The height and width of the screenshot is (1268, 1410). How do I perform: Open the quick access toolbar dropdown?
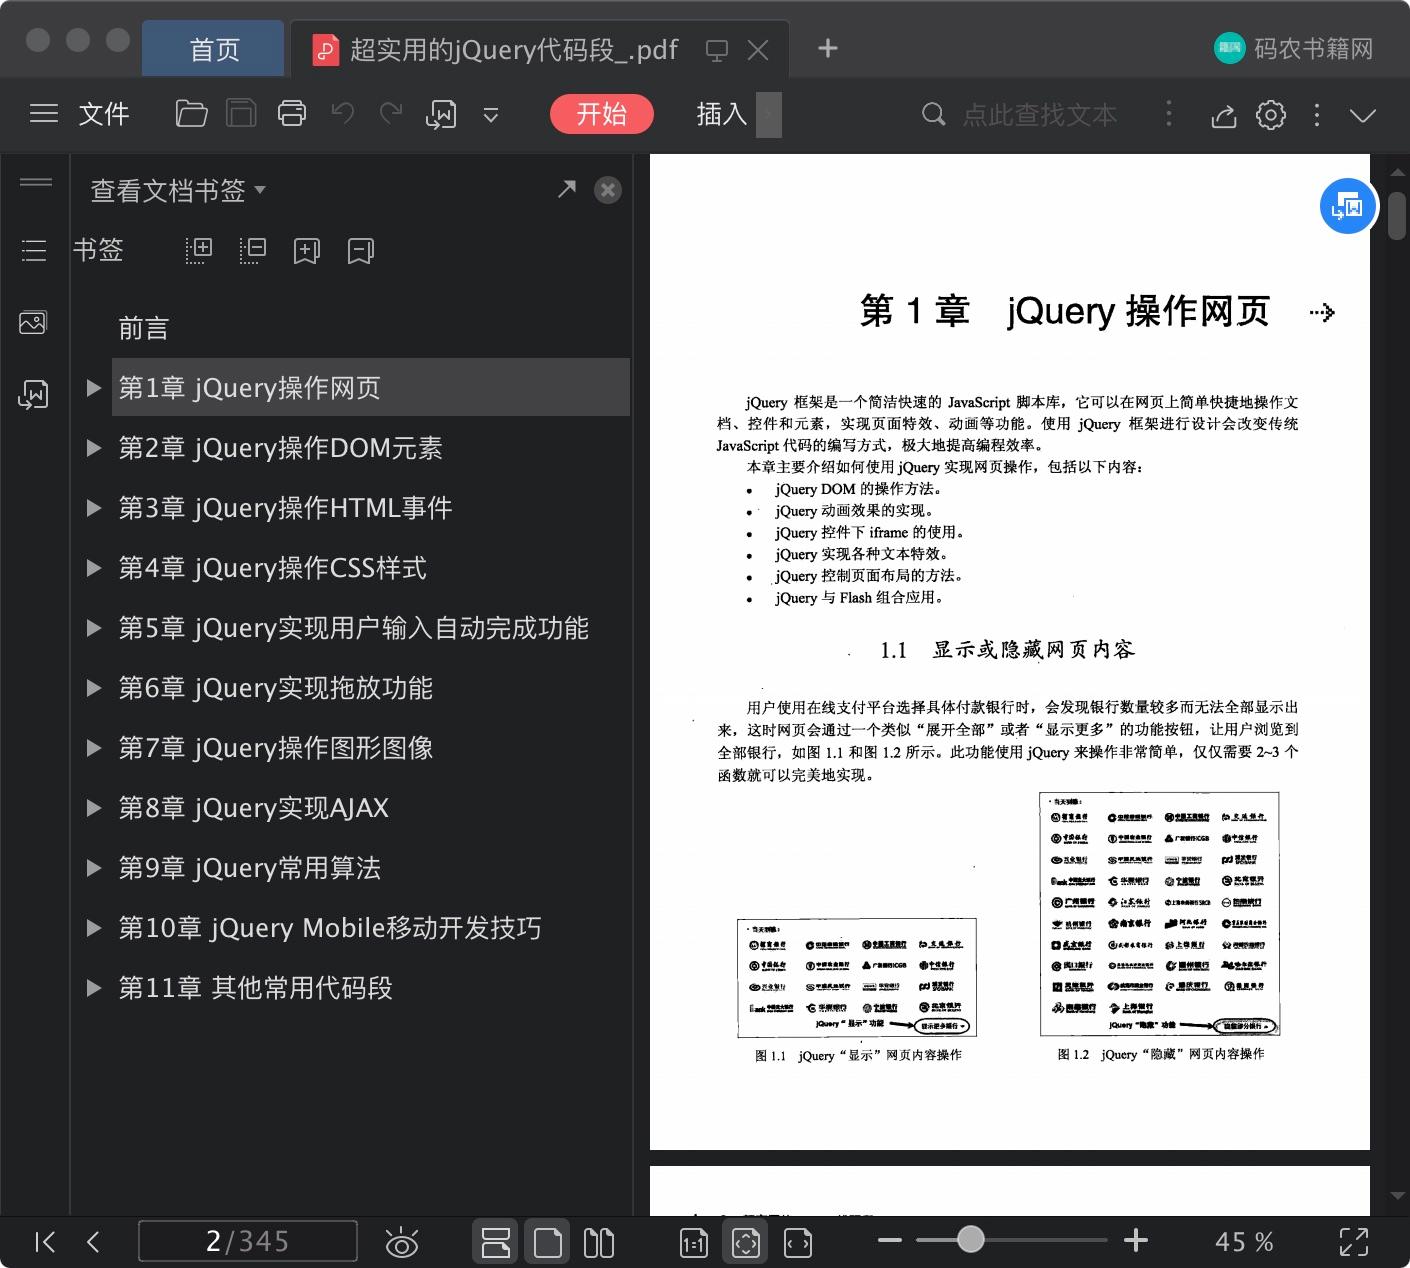pyautogui.click(x=491, y=115)
